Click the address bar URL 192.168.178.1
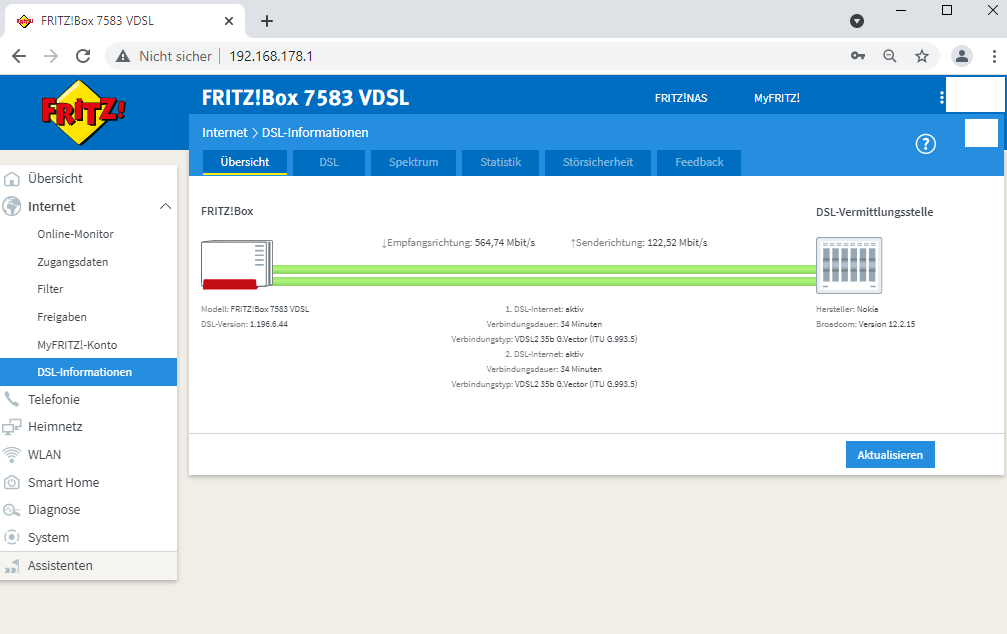The height and width of the screenshot is (634, 1007). (271, 57)
